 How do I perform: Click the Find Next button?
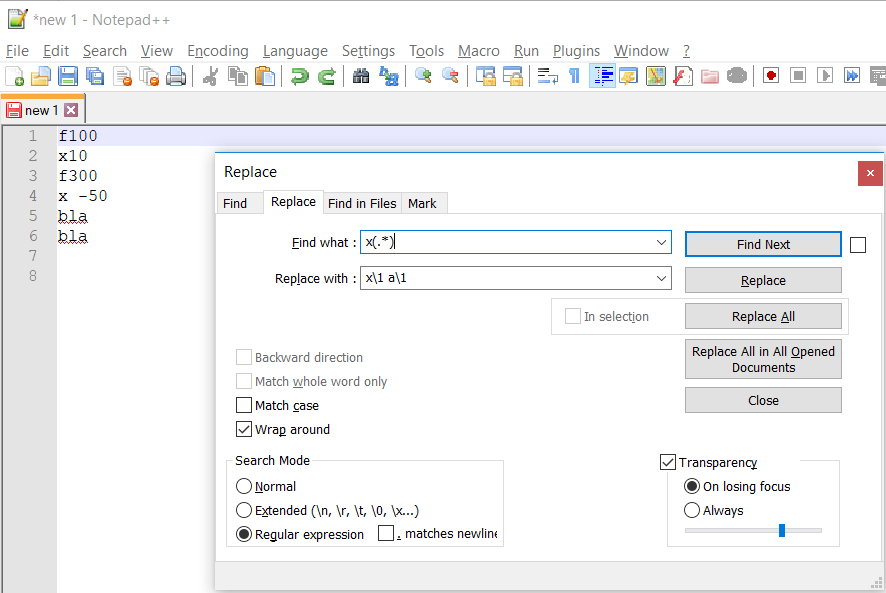coord(763,245)
